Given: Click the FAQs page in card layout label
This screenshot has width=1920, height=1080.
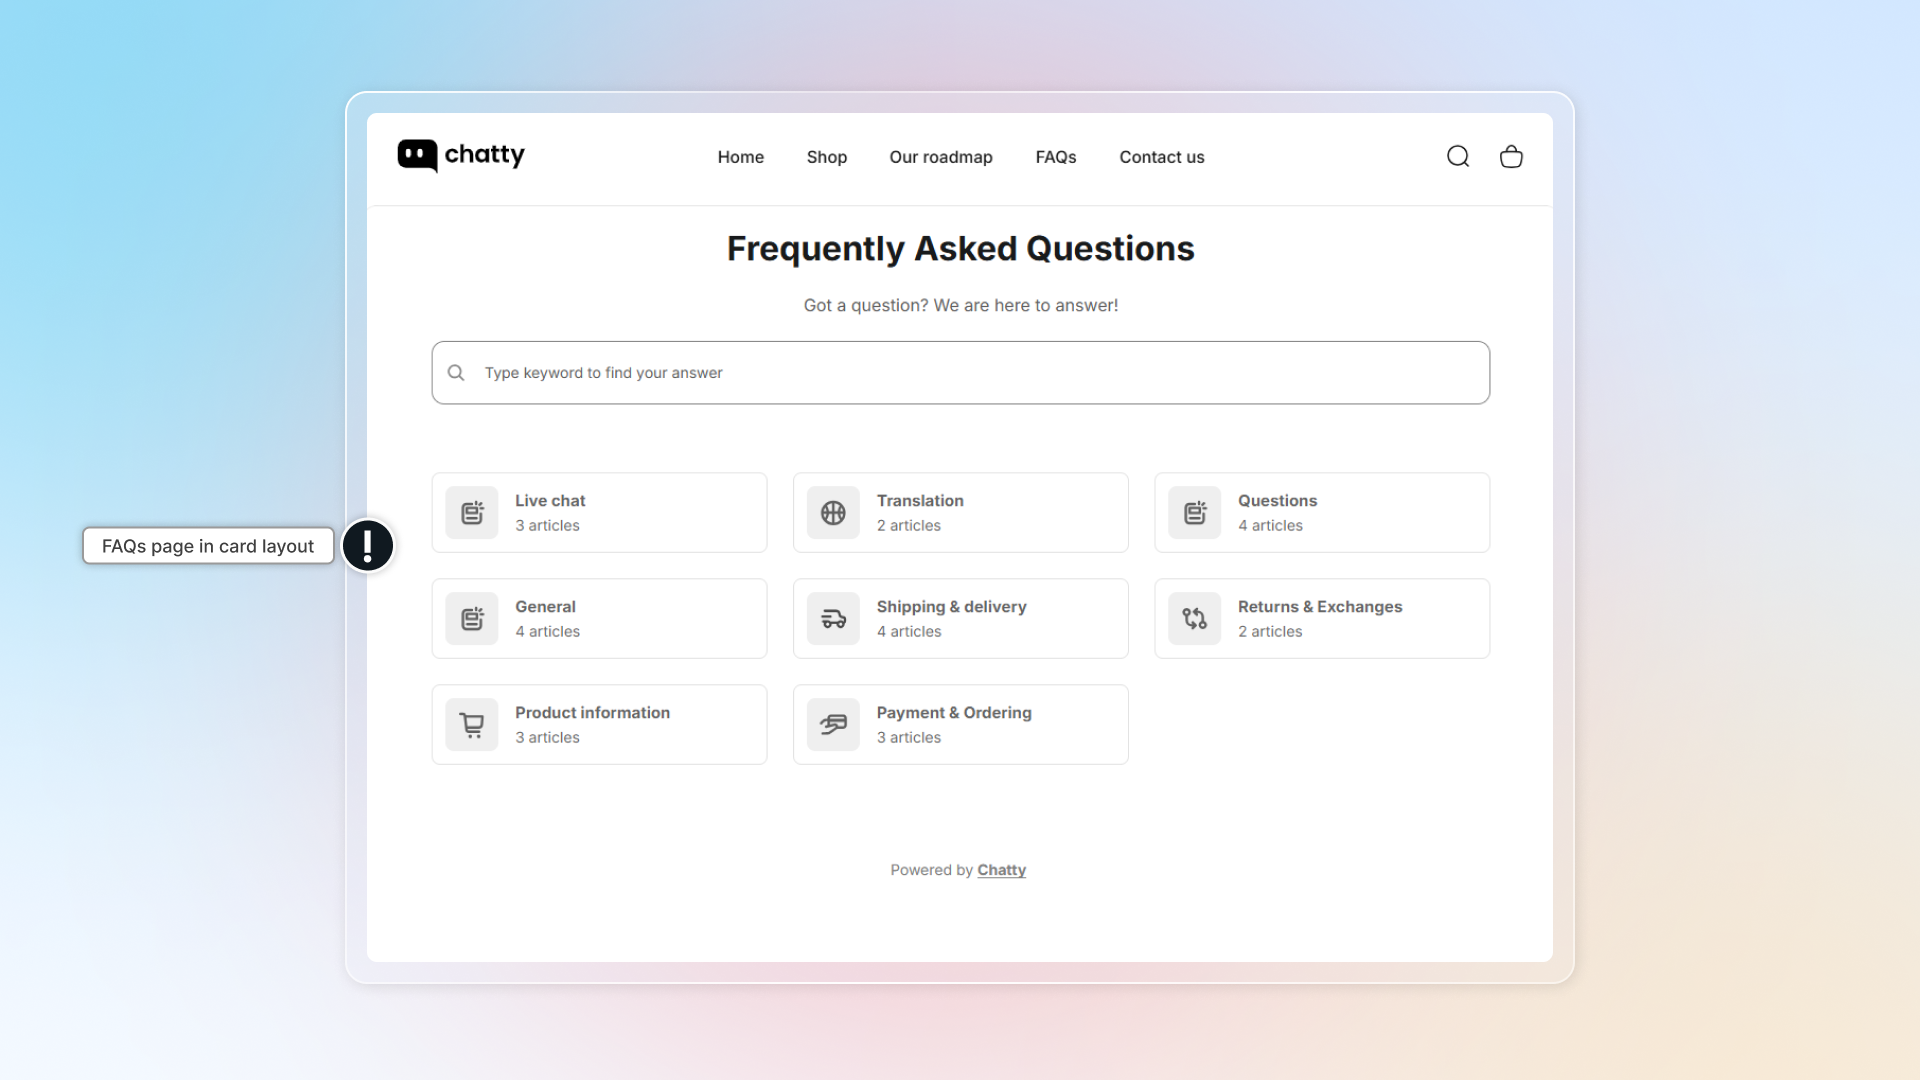Looking at the screenshot, I should click(x=208, y=546).
